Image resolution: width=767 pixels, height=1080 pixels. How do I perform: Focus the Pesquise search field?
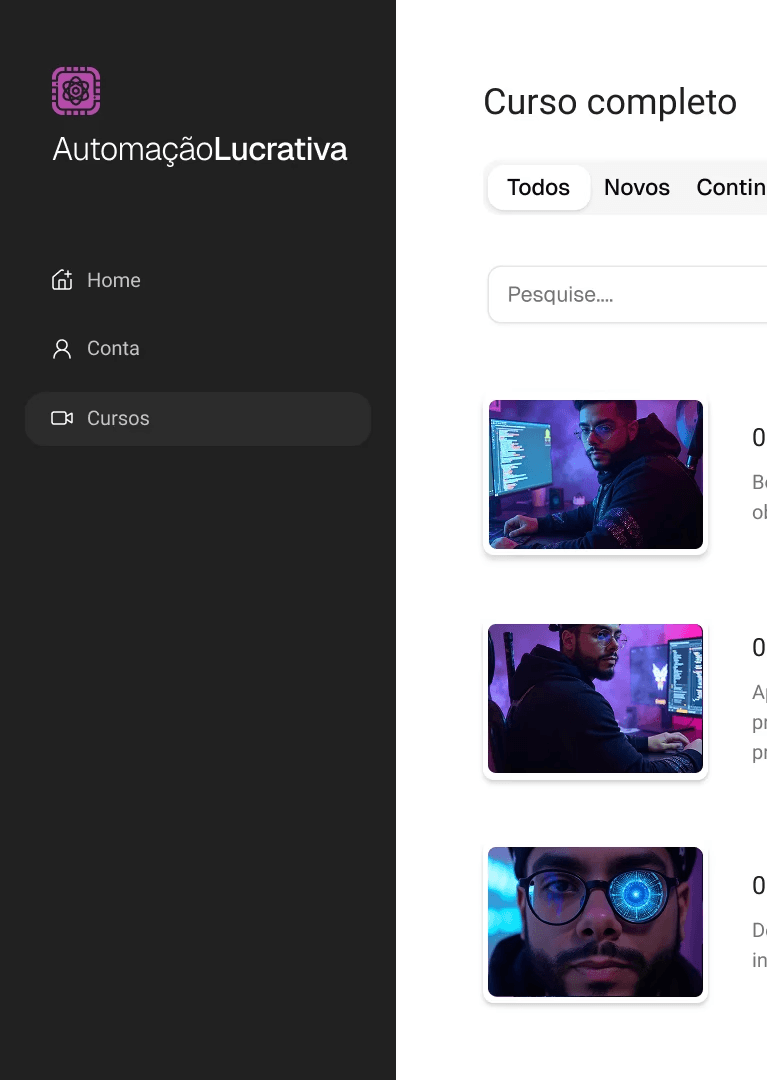pyautogui.click(x=627, y=294)
